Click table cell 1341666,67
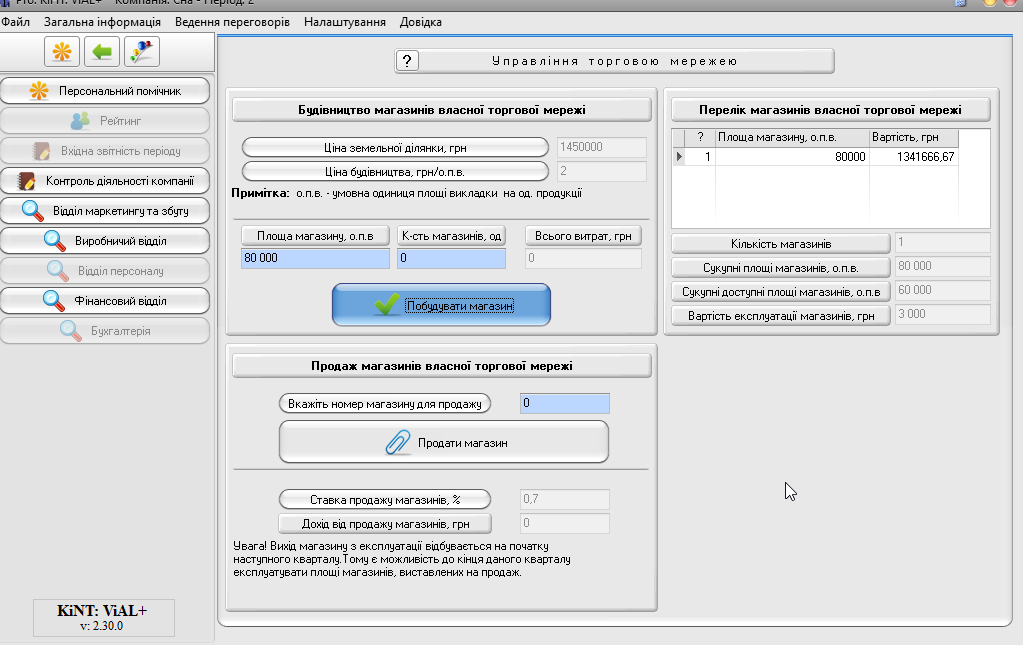1023x645 pixels. tap(914, 157)
